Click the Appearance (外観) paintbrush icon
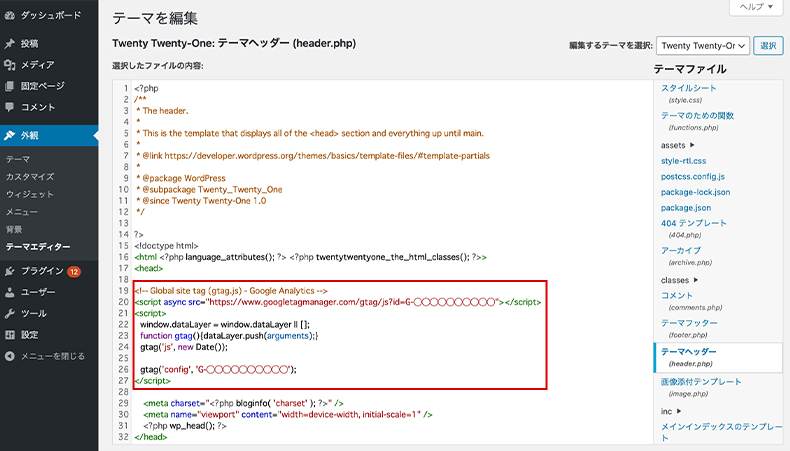Screen dimensions: 790x451 point(10,136)
